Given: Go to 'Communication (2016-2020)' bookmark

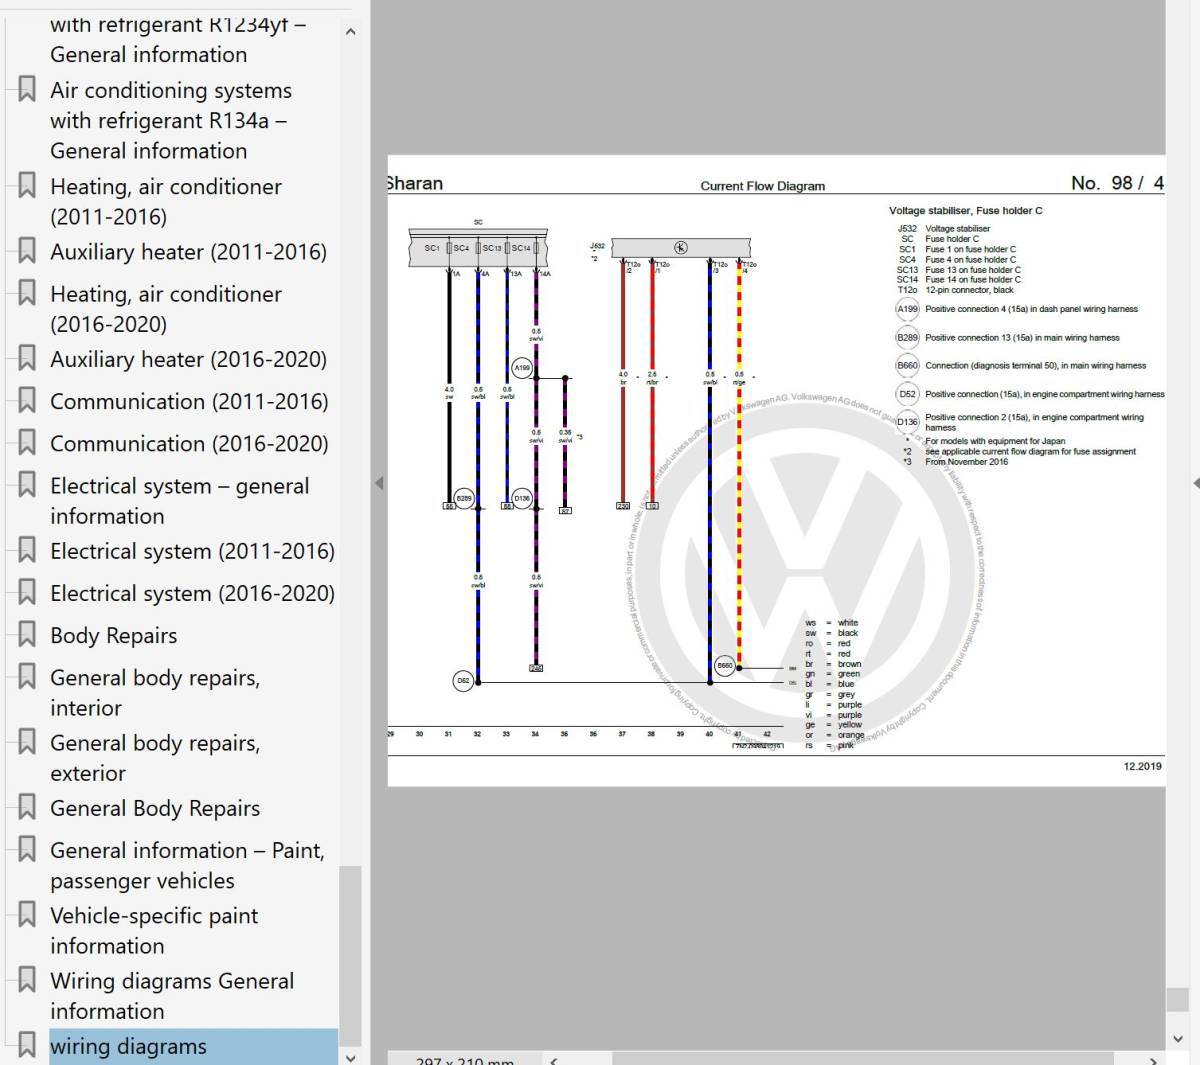Looking at the screenshot, I should 189,443.
